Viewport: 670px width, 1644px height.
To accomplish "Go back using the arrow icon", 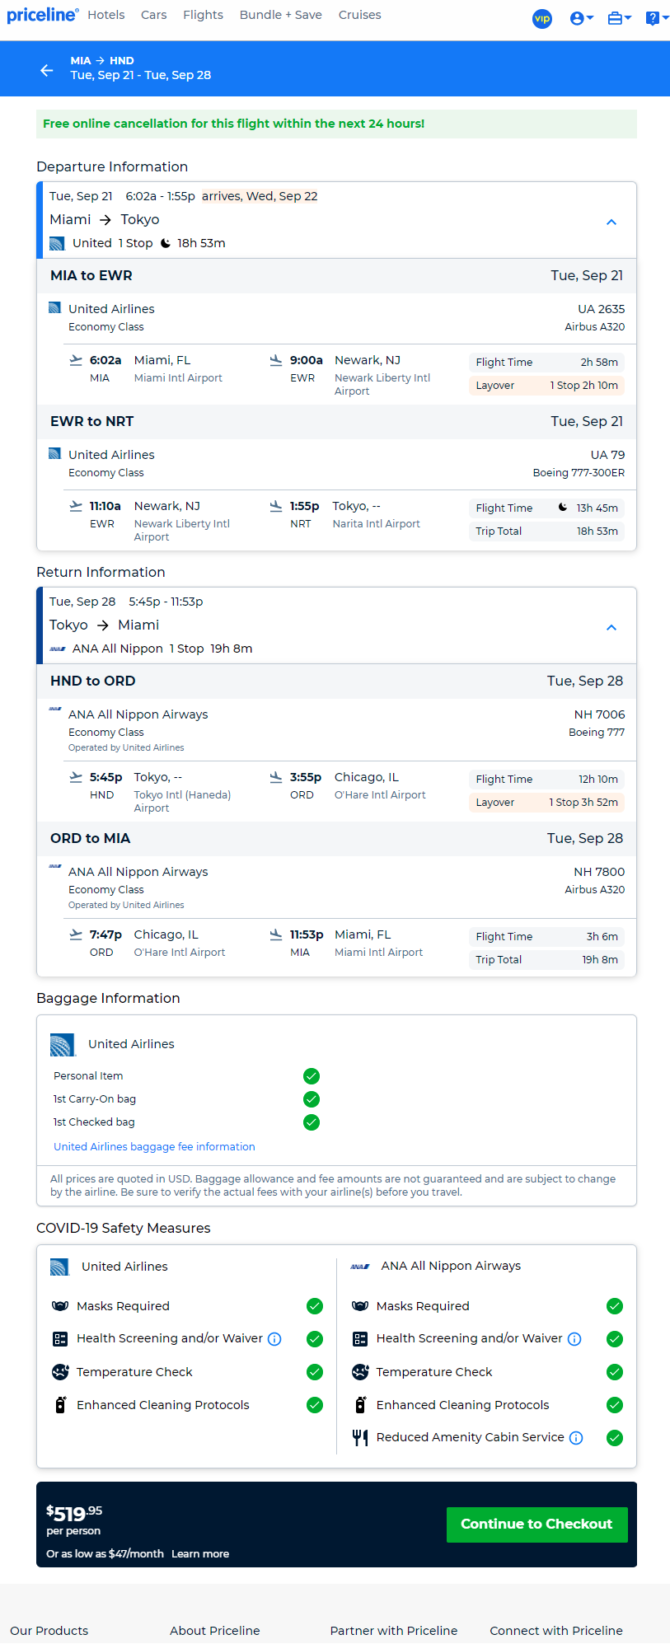I will [x=46, y=70].
